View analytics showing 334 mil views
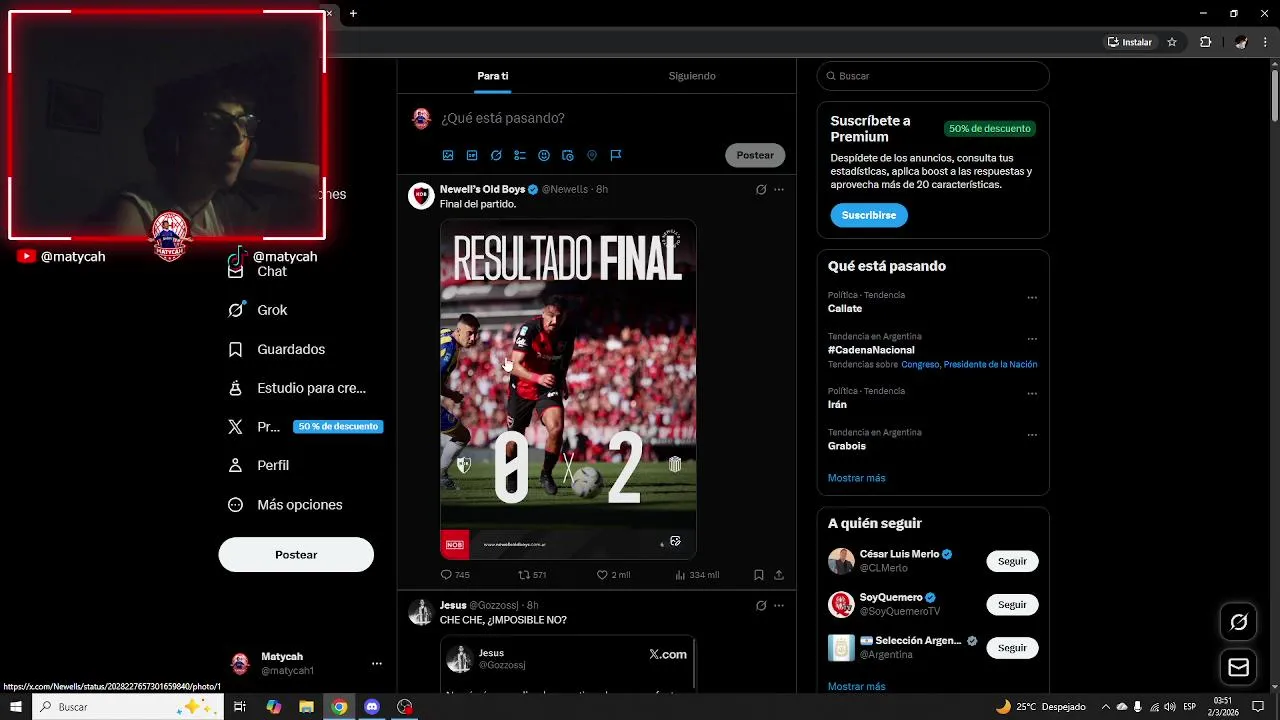Screen dimensions: 1280x720 [697, 575]
